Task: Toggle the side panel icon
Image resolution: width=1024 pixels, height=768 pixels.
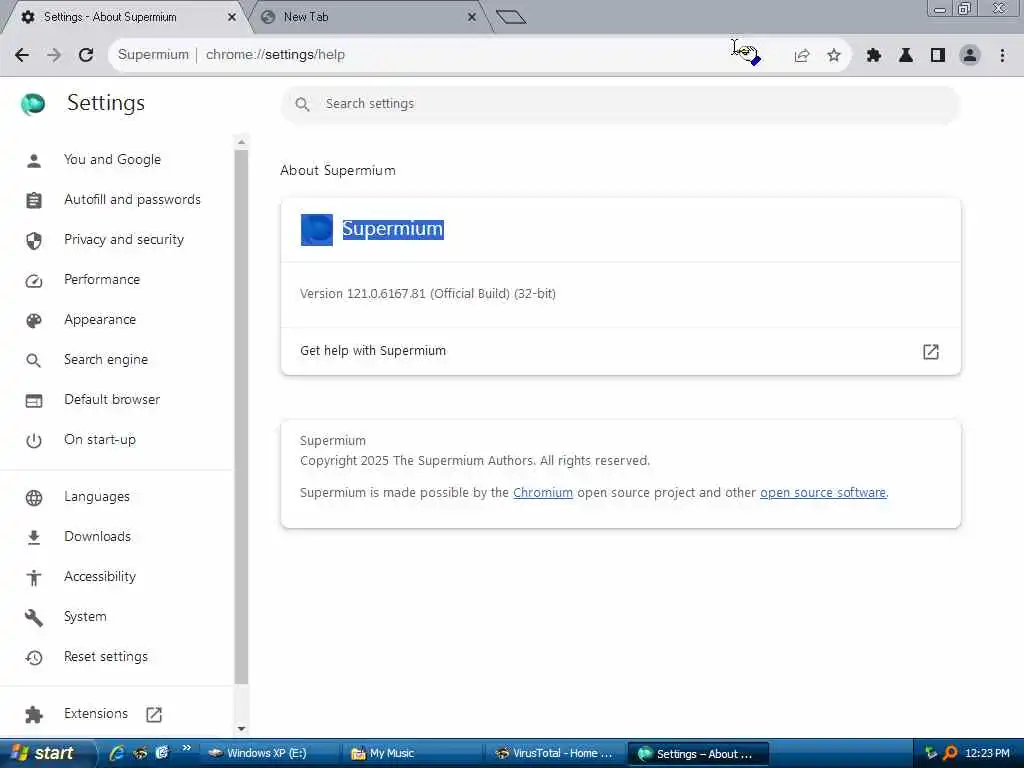Action: [x=938, y=56]
